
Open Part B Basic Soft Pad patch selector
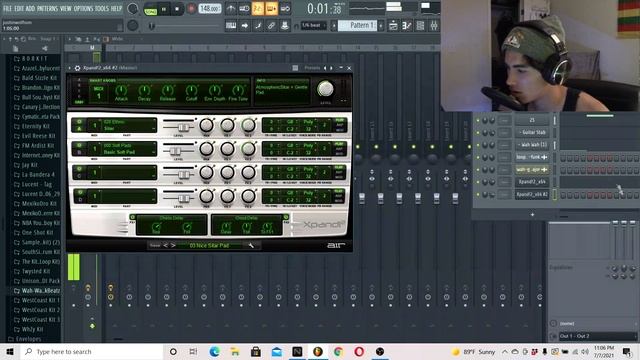coord(129,149)
